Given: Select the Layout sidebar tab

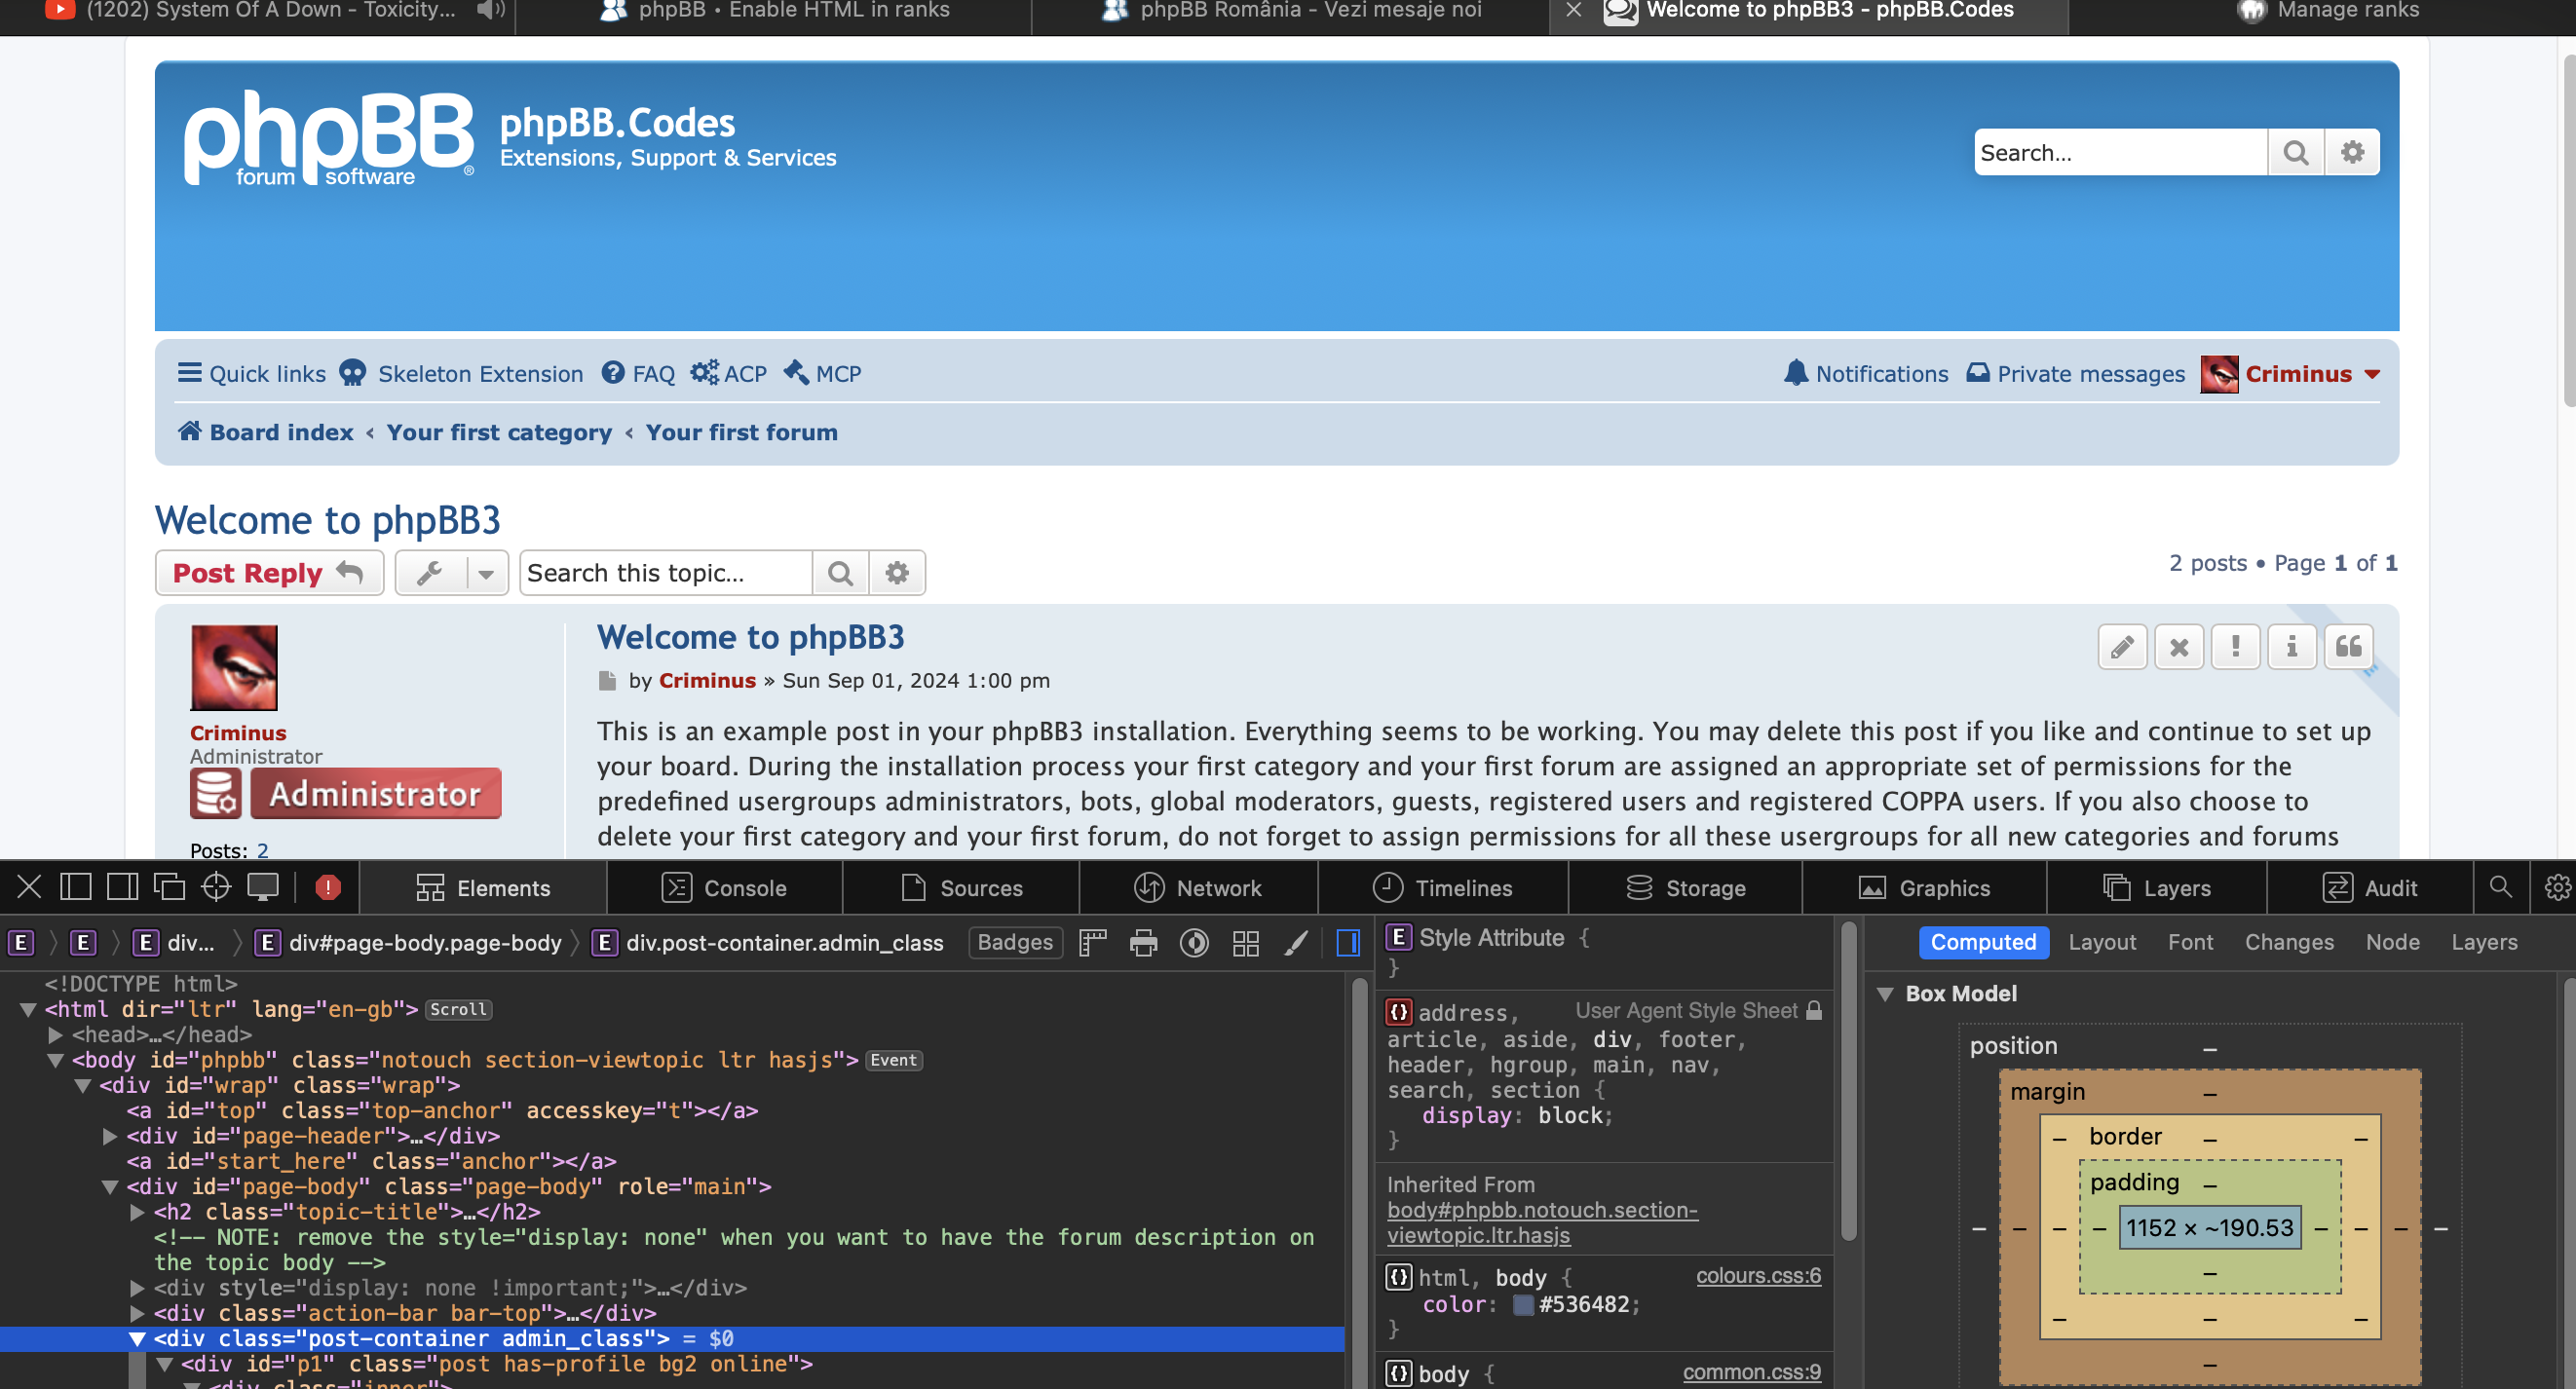Looking at the screenshot, I should coord(2102,942).
